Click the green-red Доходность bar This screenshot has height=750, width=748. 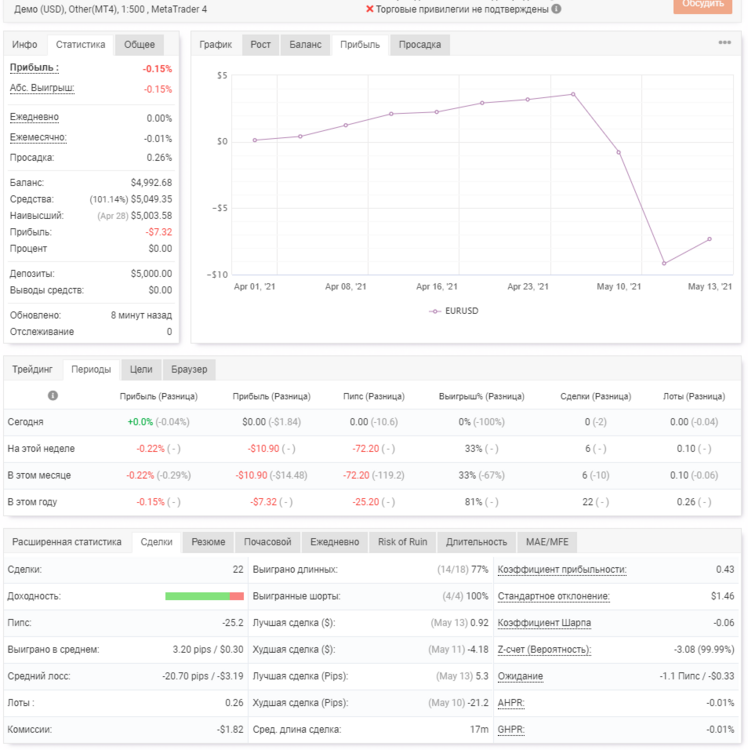pos(205,596)
